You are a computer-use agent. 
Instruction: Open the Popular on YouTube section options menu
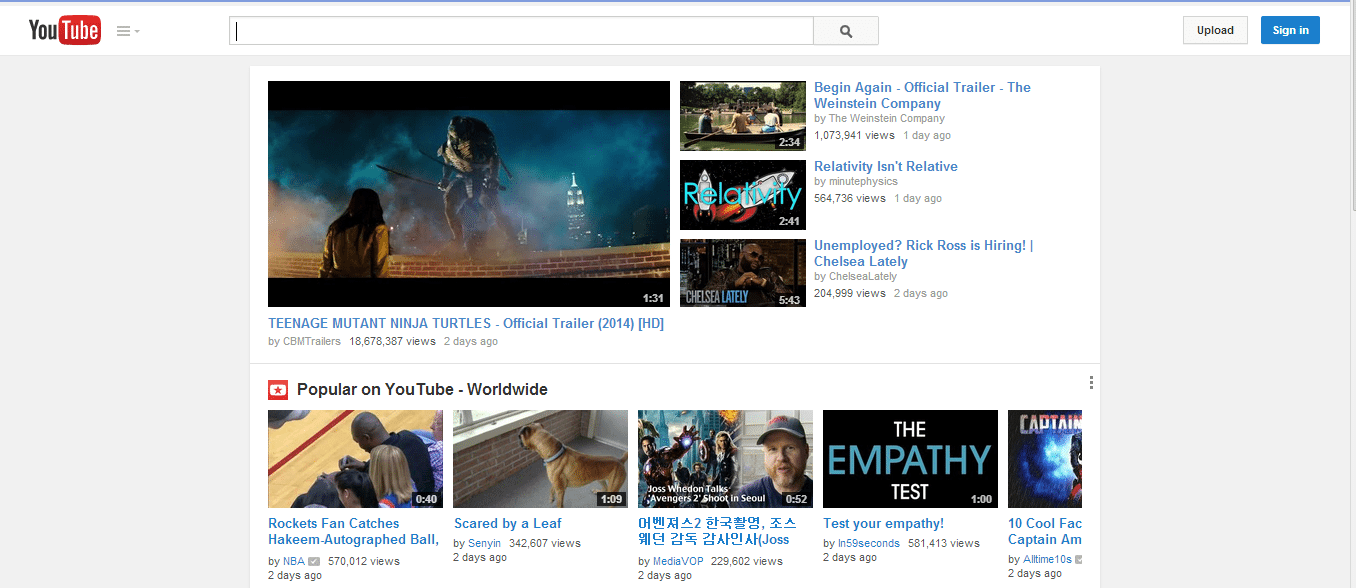[x=1091, y=383]
